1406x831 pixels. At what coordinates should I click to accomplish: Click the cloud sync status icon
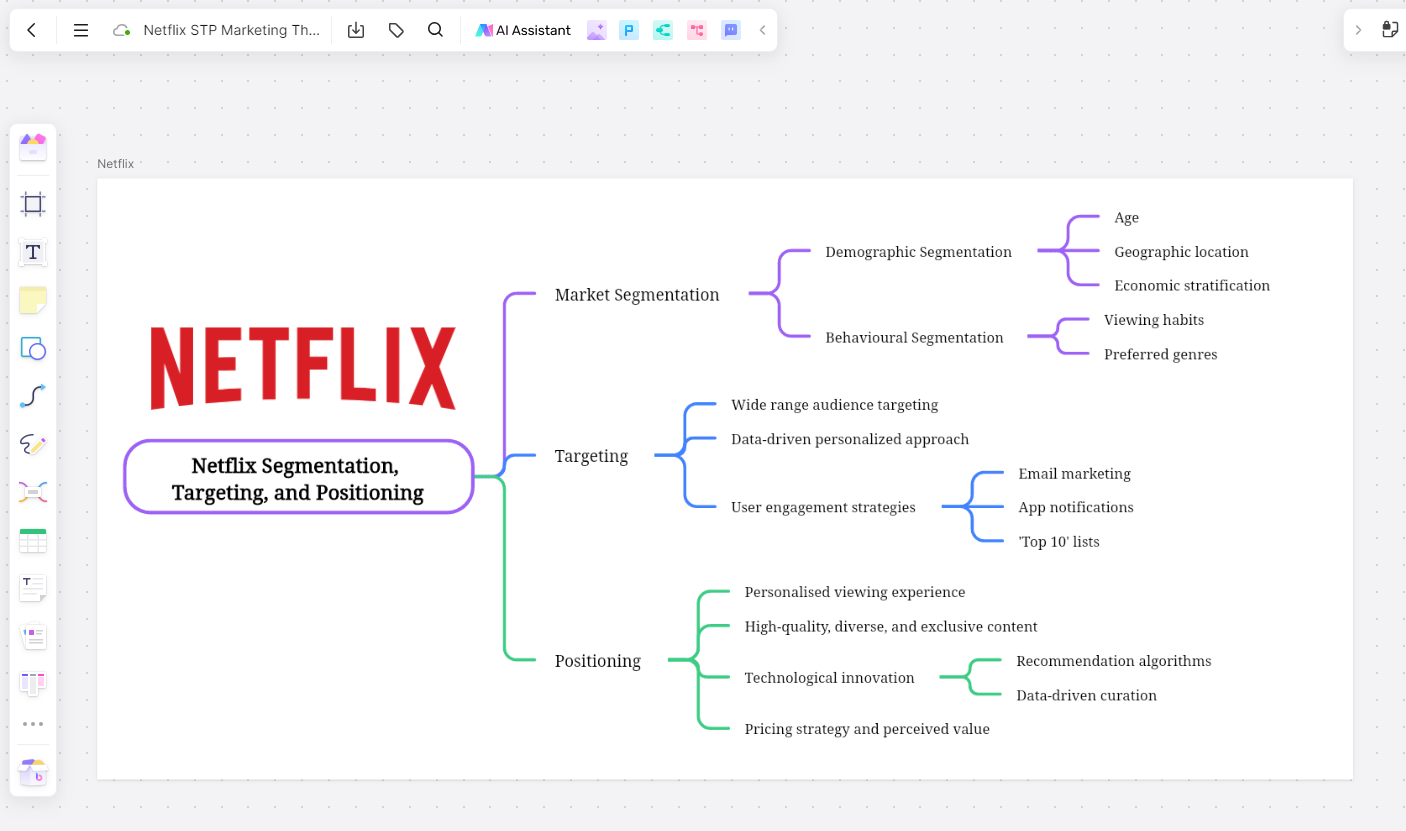[x=122, y=30]
